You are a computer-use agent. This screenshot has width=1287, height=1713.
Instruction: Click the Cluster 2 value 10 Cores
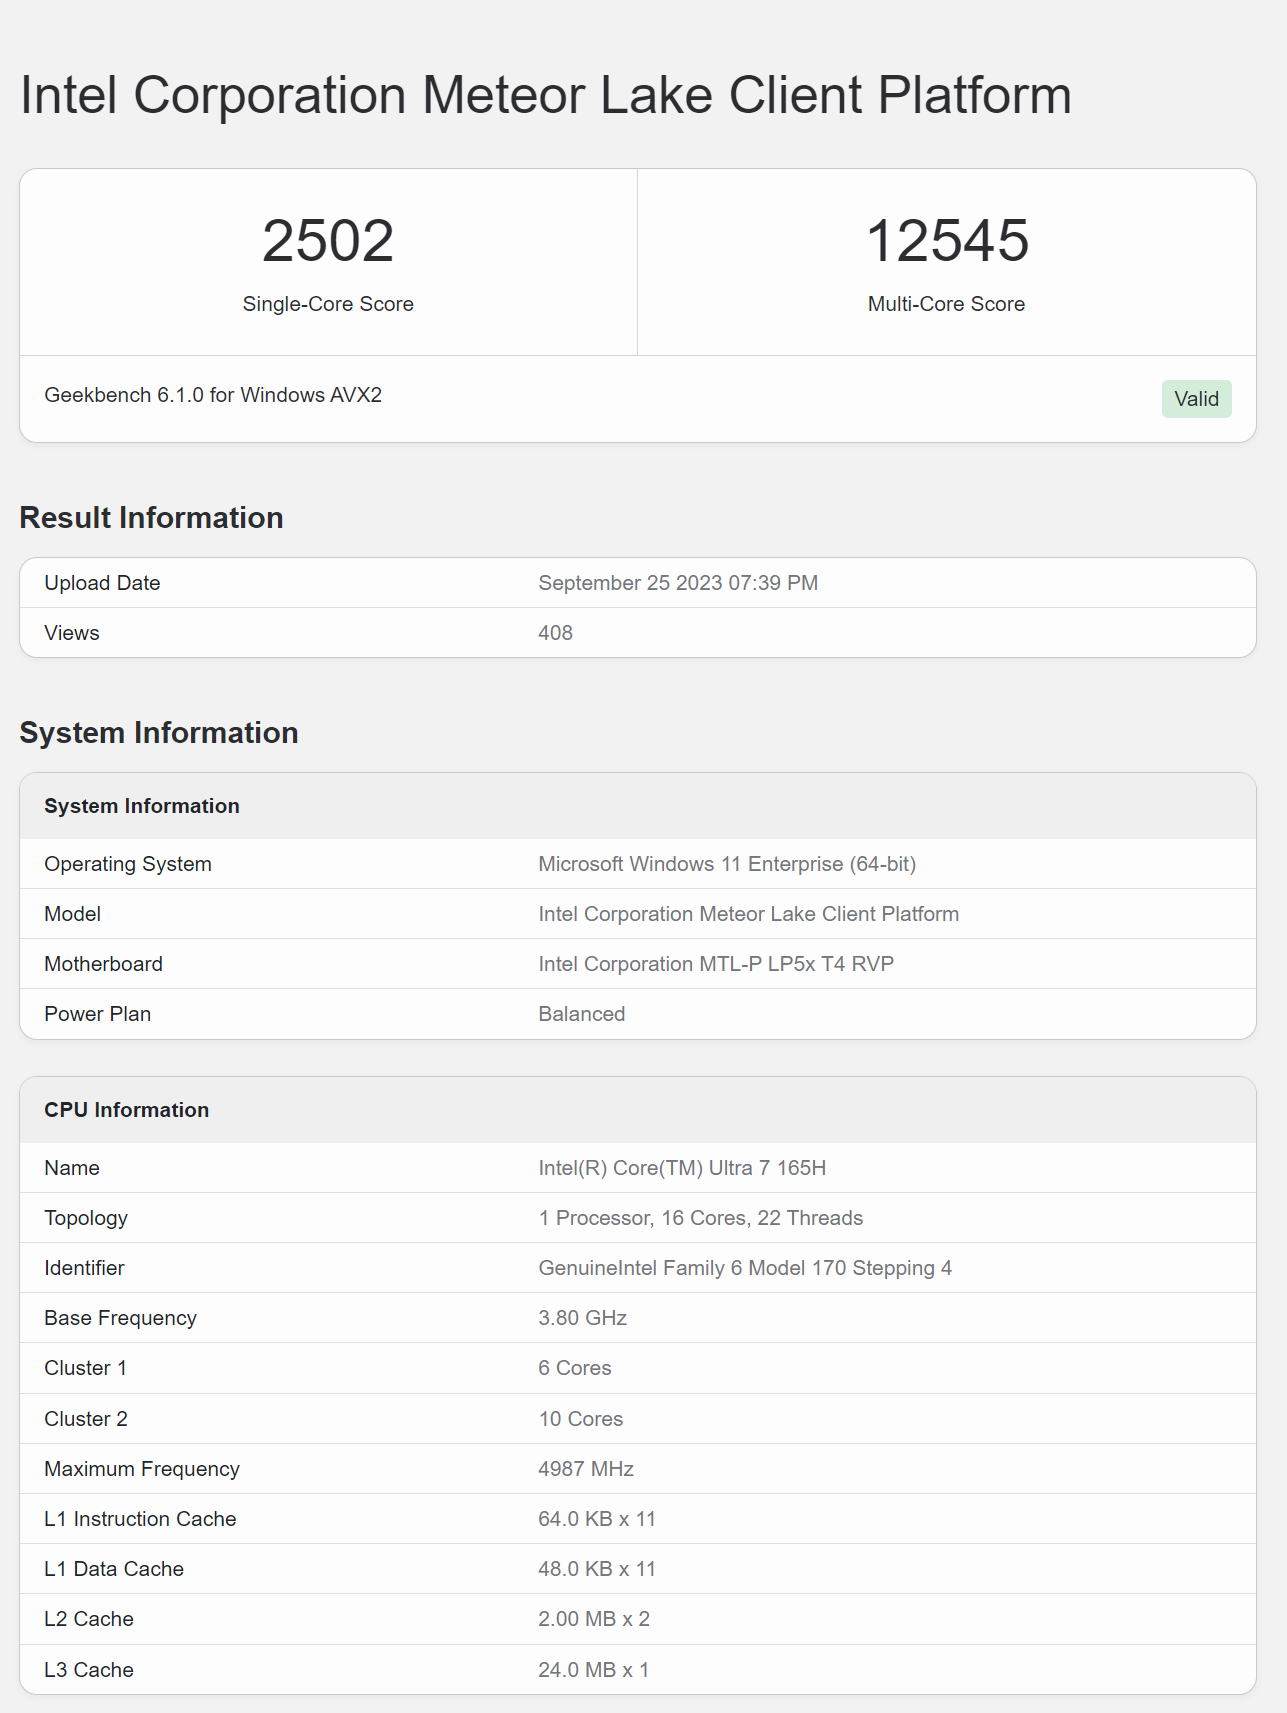(x=580, y=1419)
